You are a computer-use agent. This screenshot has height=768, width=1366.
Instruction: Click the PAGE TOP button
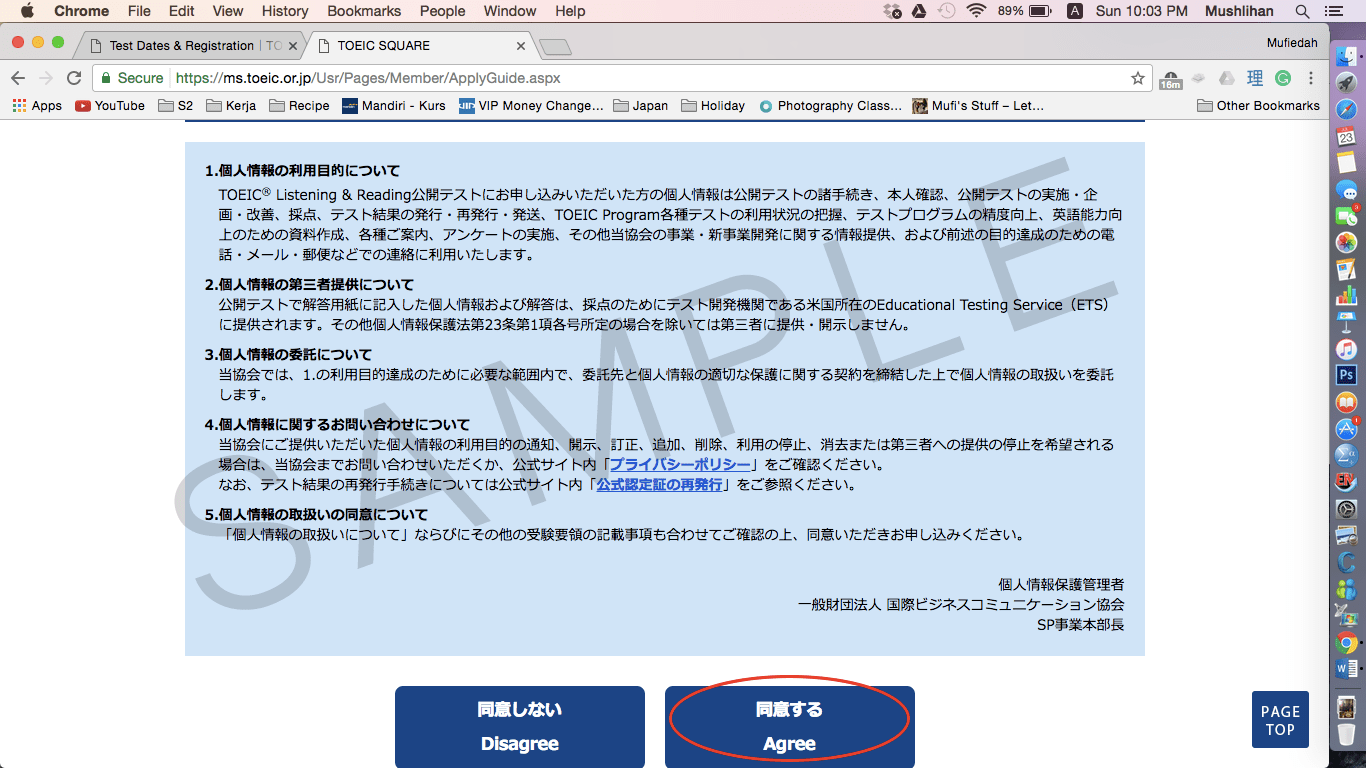tap(1280, 720)
